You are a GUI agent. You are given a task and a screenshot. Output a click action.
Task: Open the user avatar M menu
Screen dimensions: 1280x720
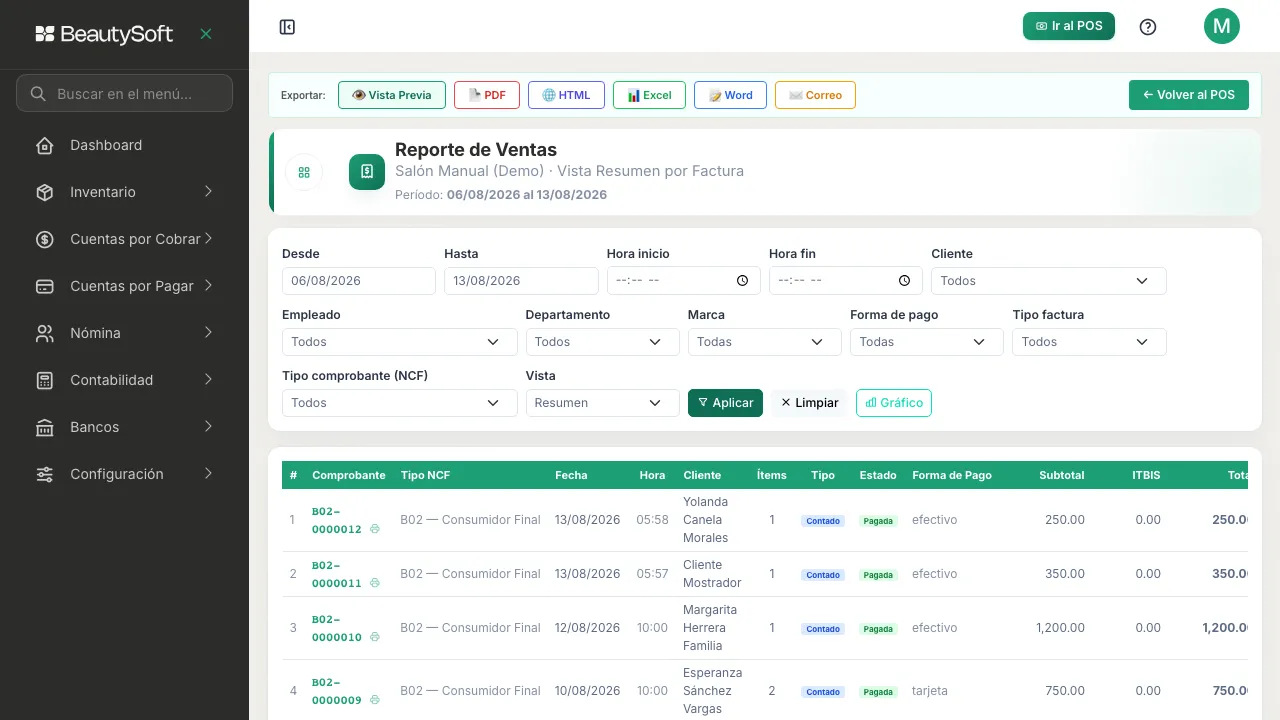(1221, 26)
